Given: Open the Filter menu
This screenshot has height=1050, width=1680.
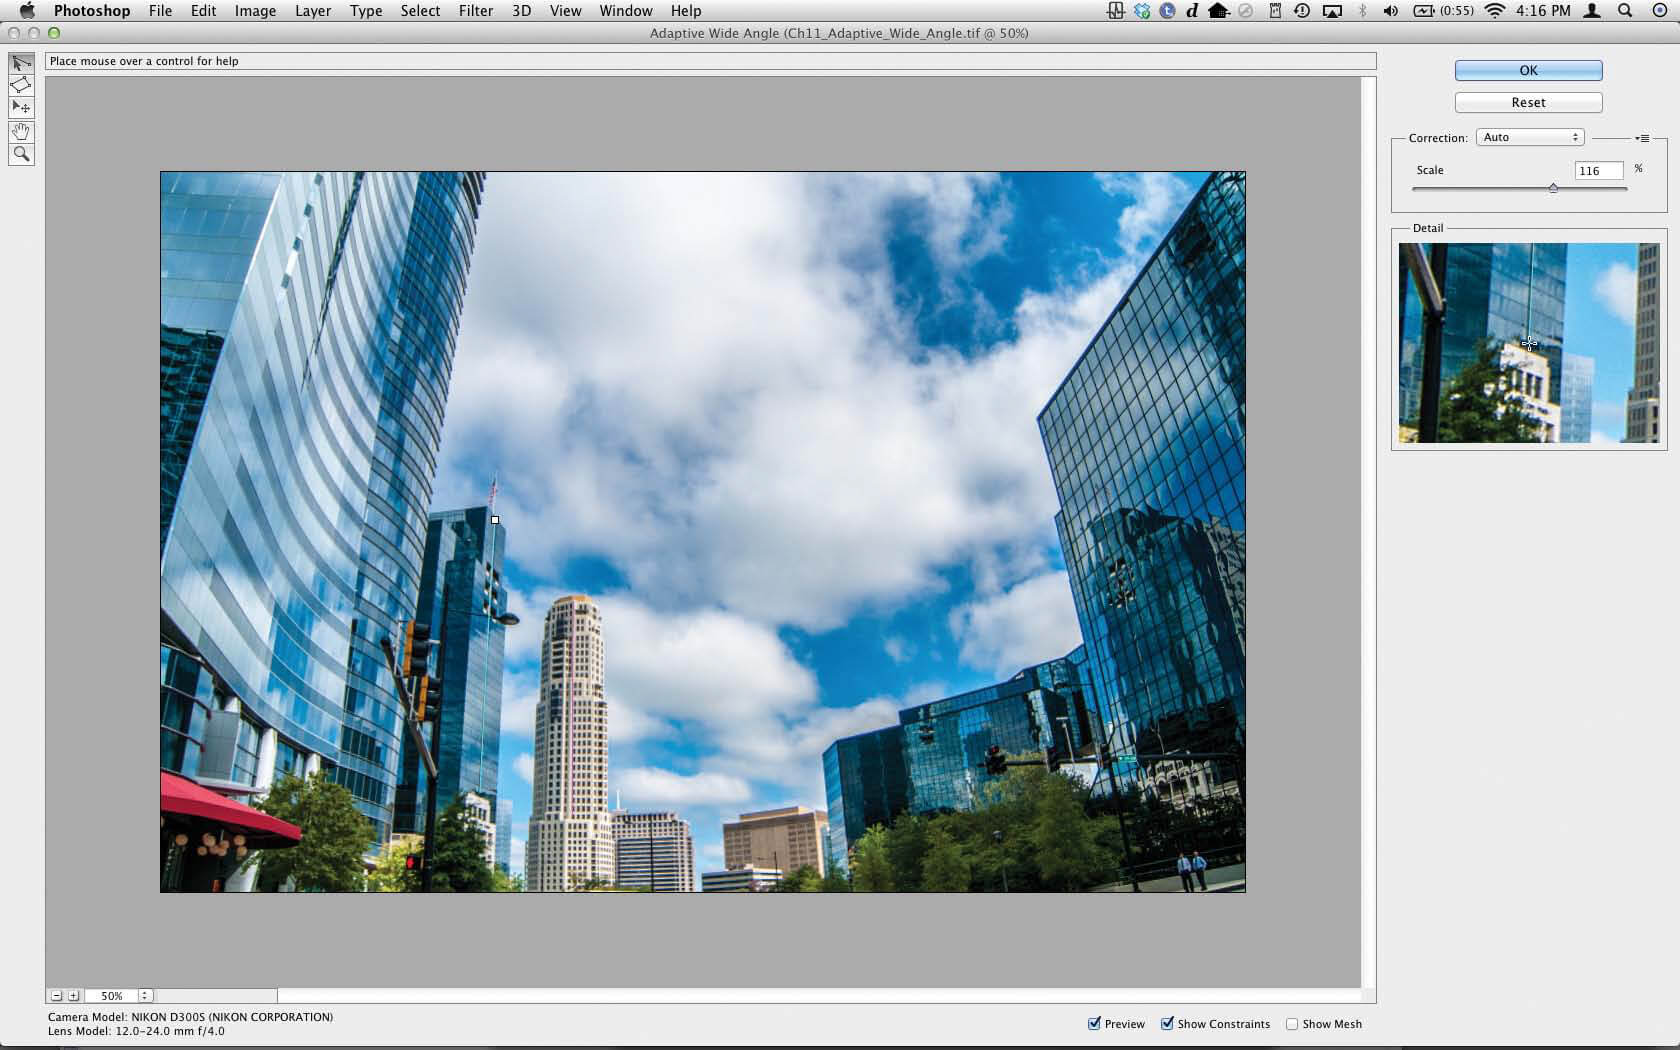Looking at the screenshot, I should click(475, 11).
